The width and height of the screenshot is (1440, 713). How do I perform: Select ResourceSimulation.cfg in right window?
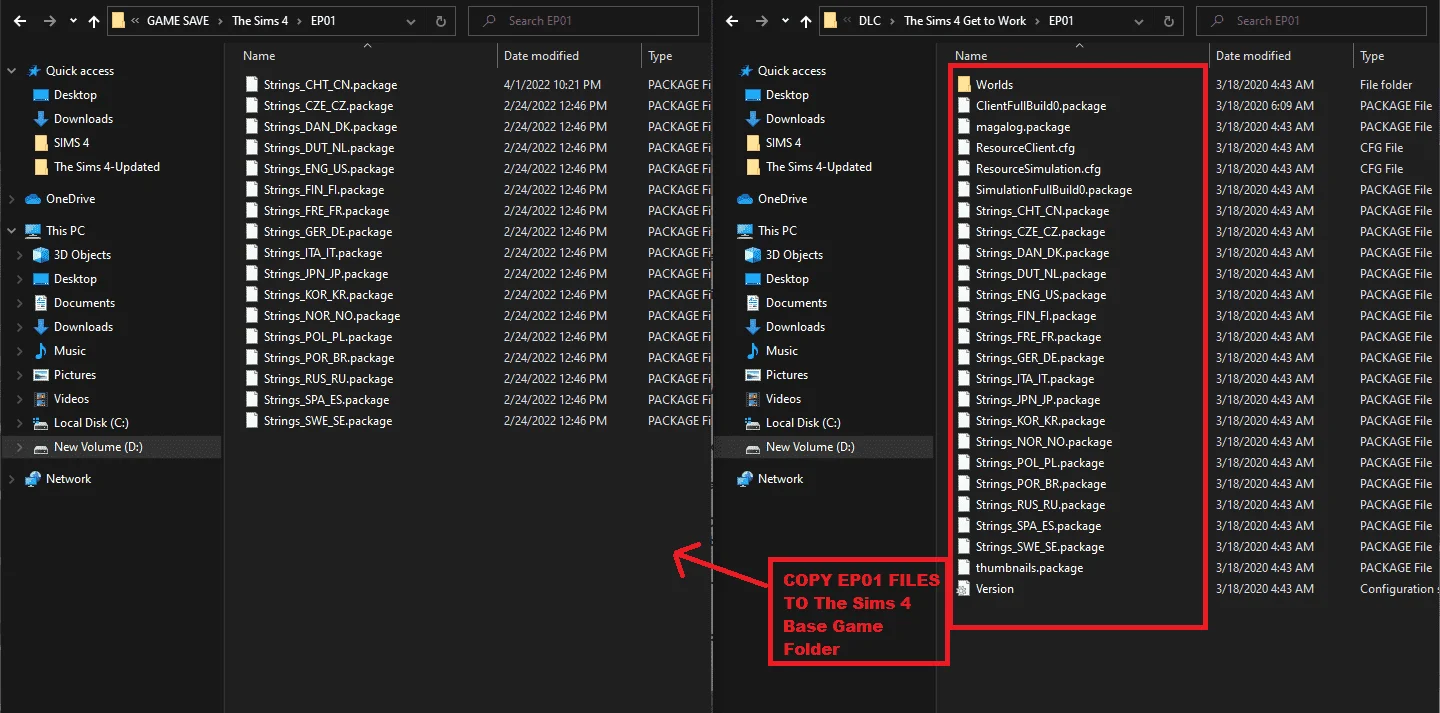click(x=1038, y=169)
